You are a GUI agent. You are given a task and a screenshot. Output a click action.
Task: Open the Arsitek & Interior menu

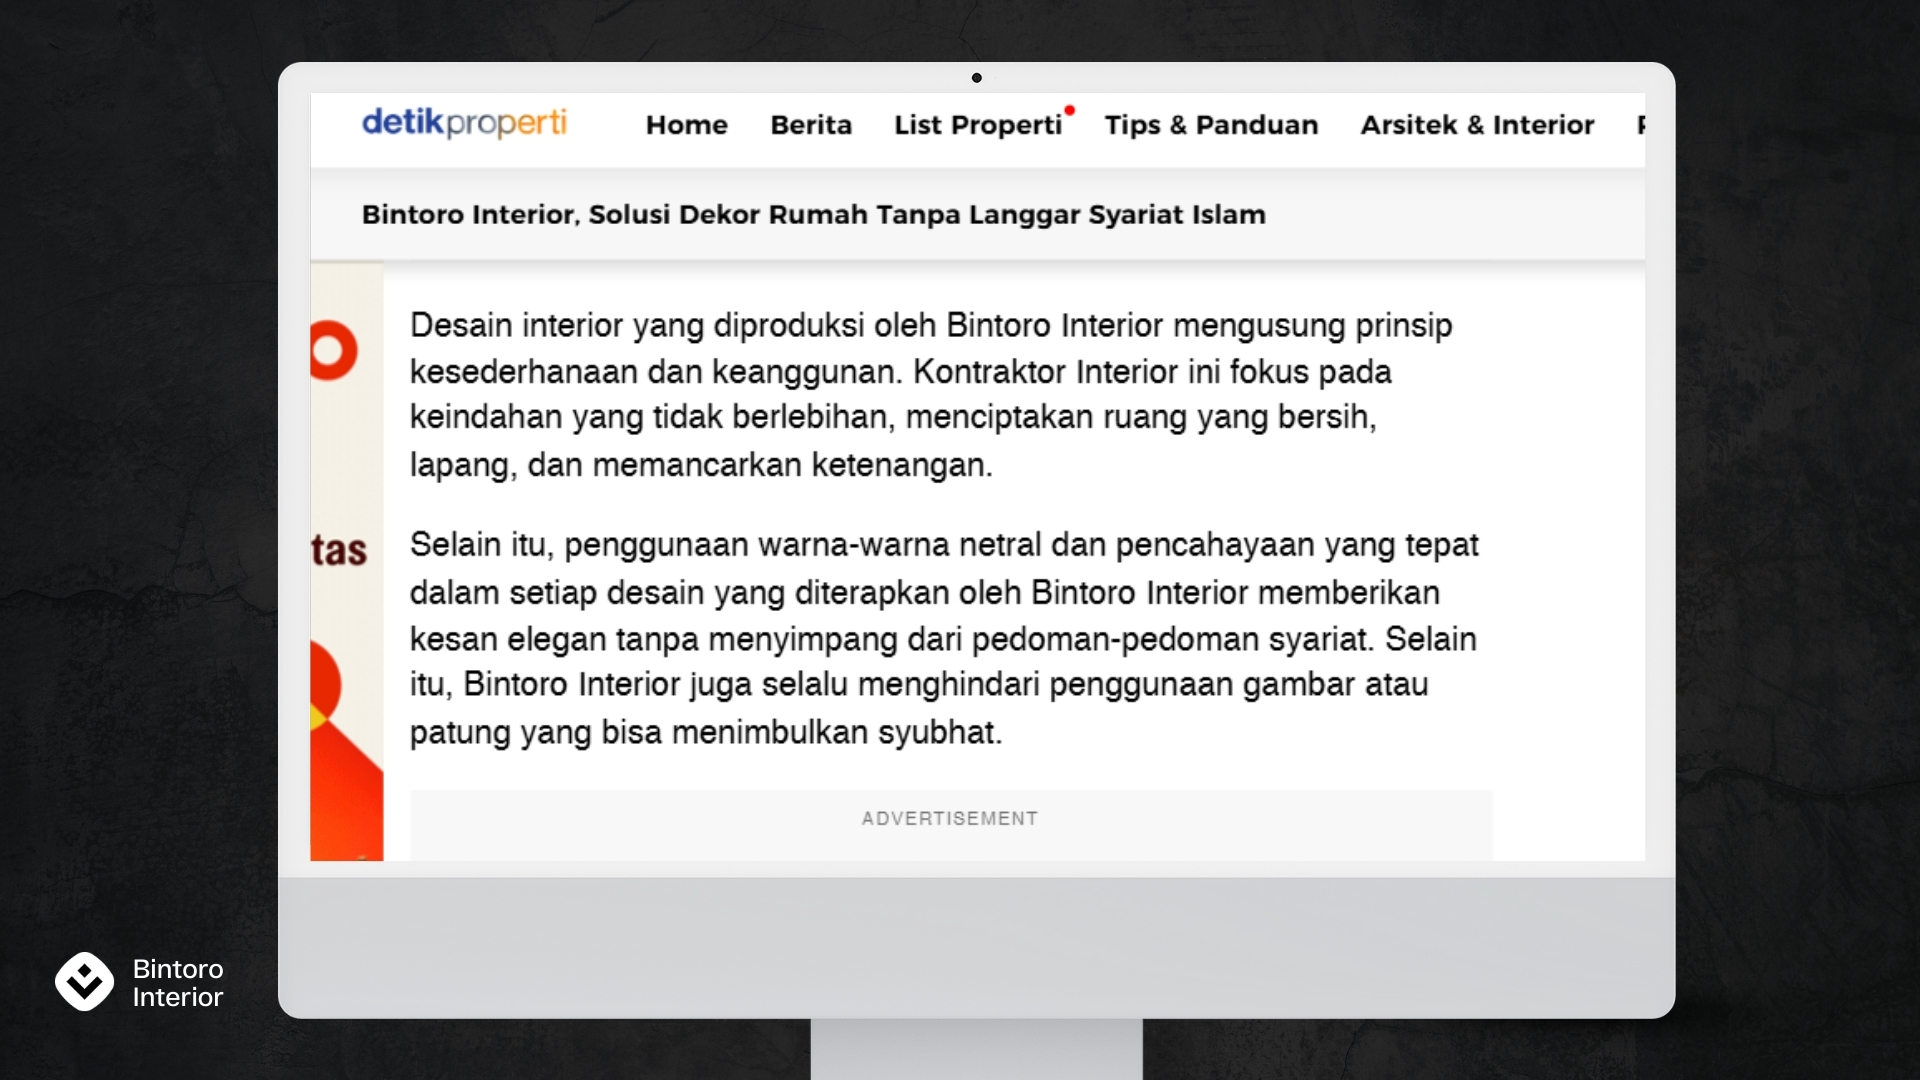click(1477, 125)
